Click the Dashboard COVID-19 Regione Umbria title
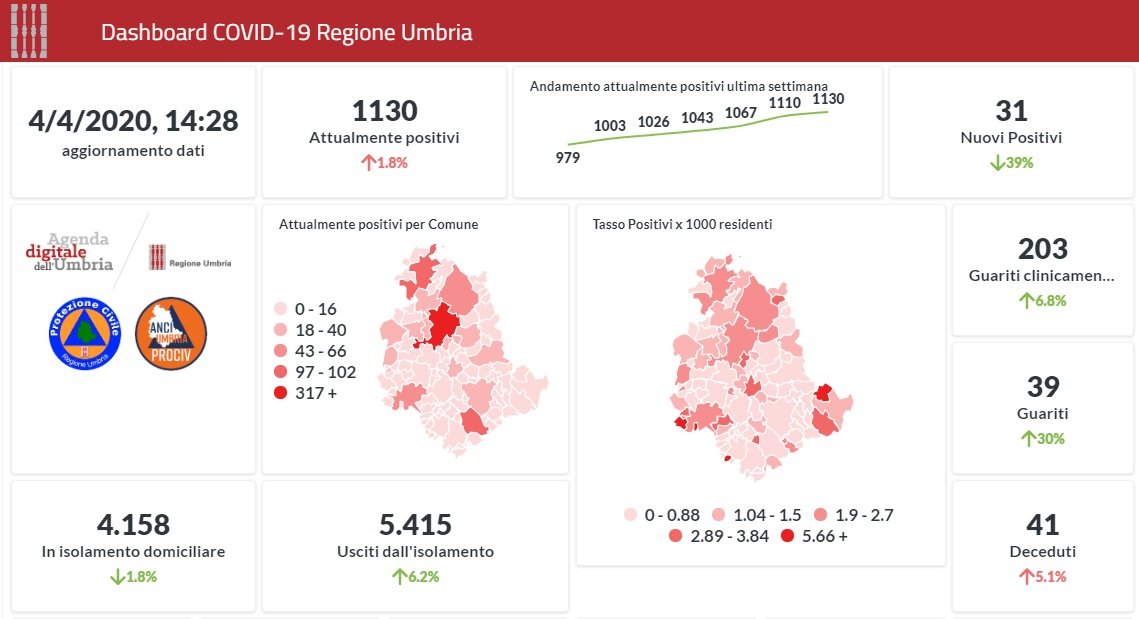Viewport: 1139px width, 619px height. pos(287,32)
